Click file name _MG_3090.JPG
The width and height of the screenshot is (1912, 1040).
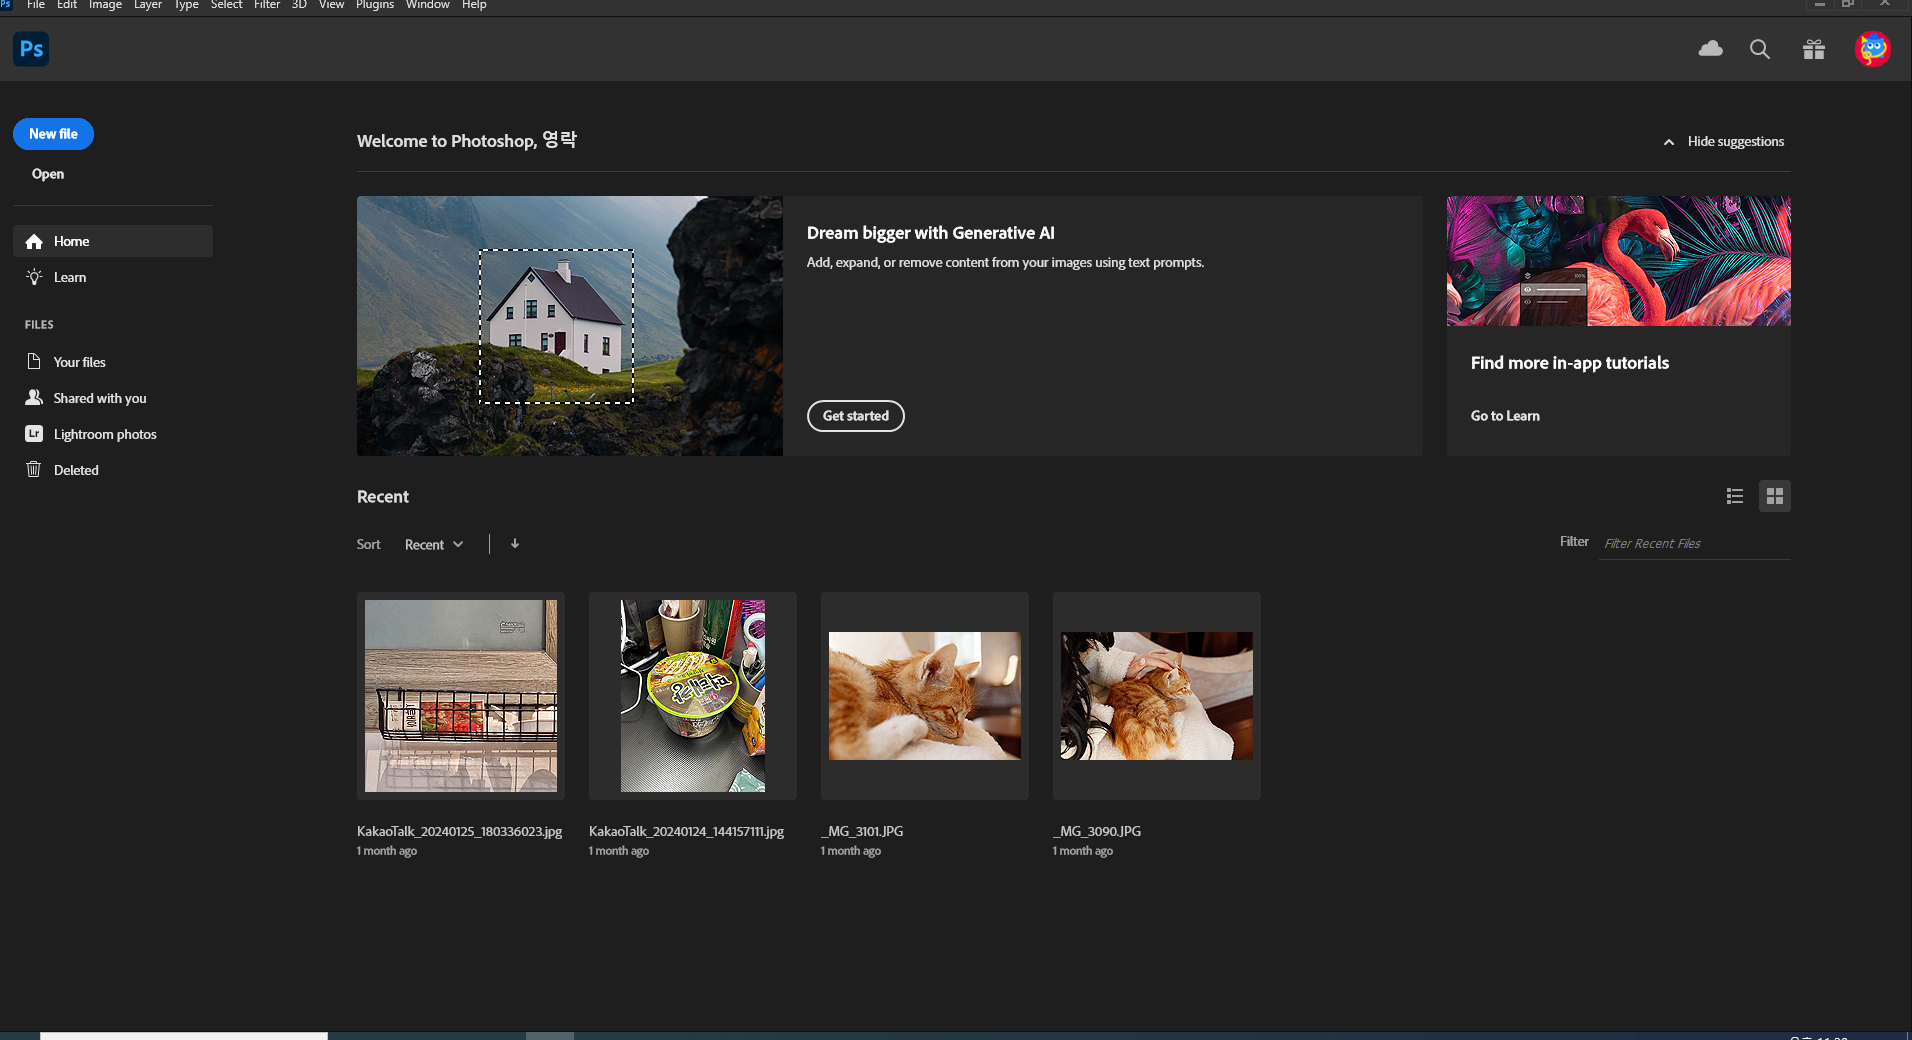[1097, 831]
